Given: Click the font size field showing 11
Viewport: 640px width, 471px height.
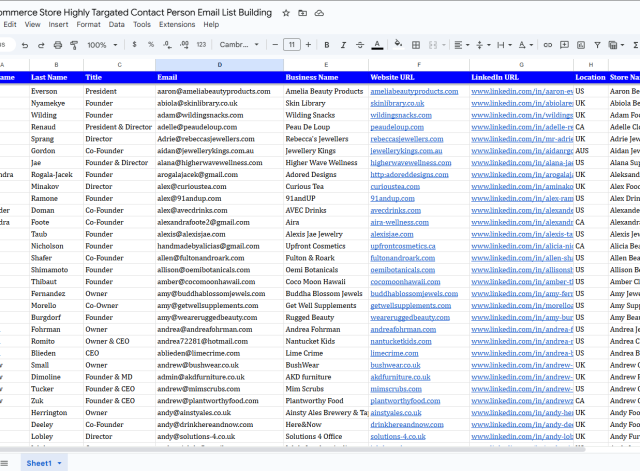Looking at the screenshot, I should point(292,44).
